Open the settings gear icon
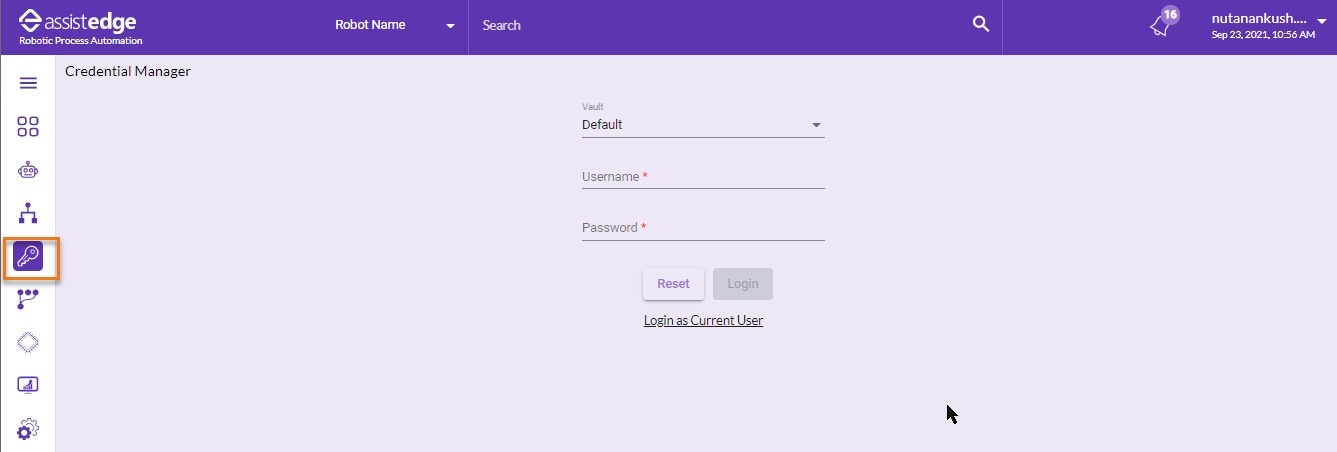 coord(28,430)
